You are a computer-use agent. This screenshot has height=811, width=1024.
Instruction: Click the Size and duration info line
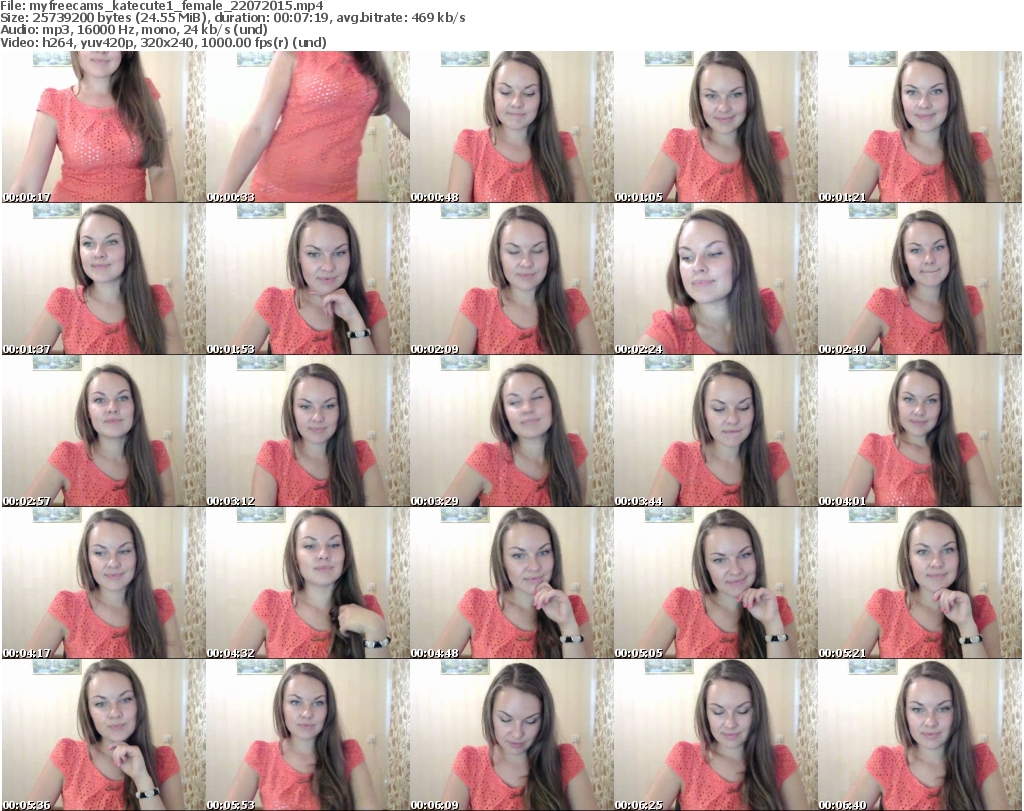pos(233,18)
